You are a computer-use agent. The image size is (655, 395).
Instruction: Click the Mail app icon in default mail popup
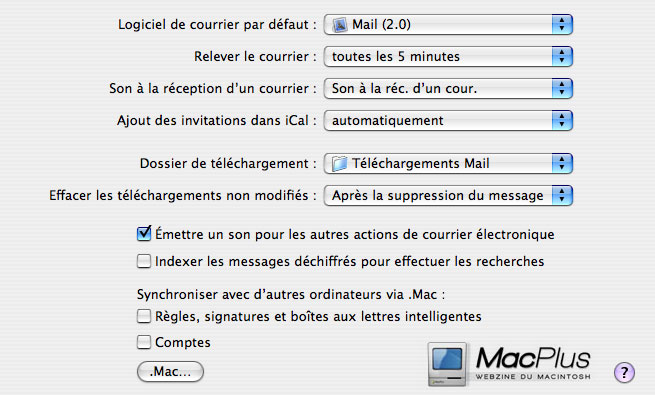[340, 25]
